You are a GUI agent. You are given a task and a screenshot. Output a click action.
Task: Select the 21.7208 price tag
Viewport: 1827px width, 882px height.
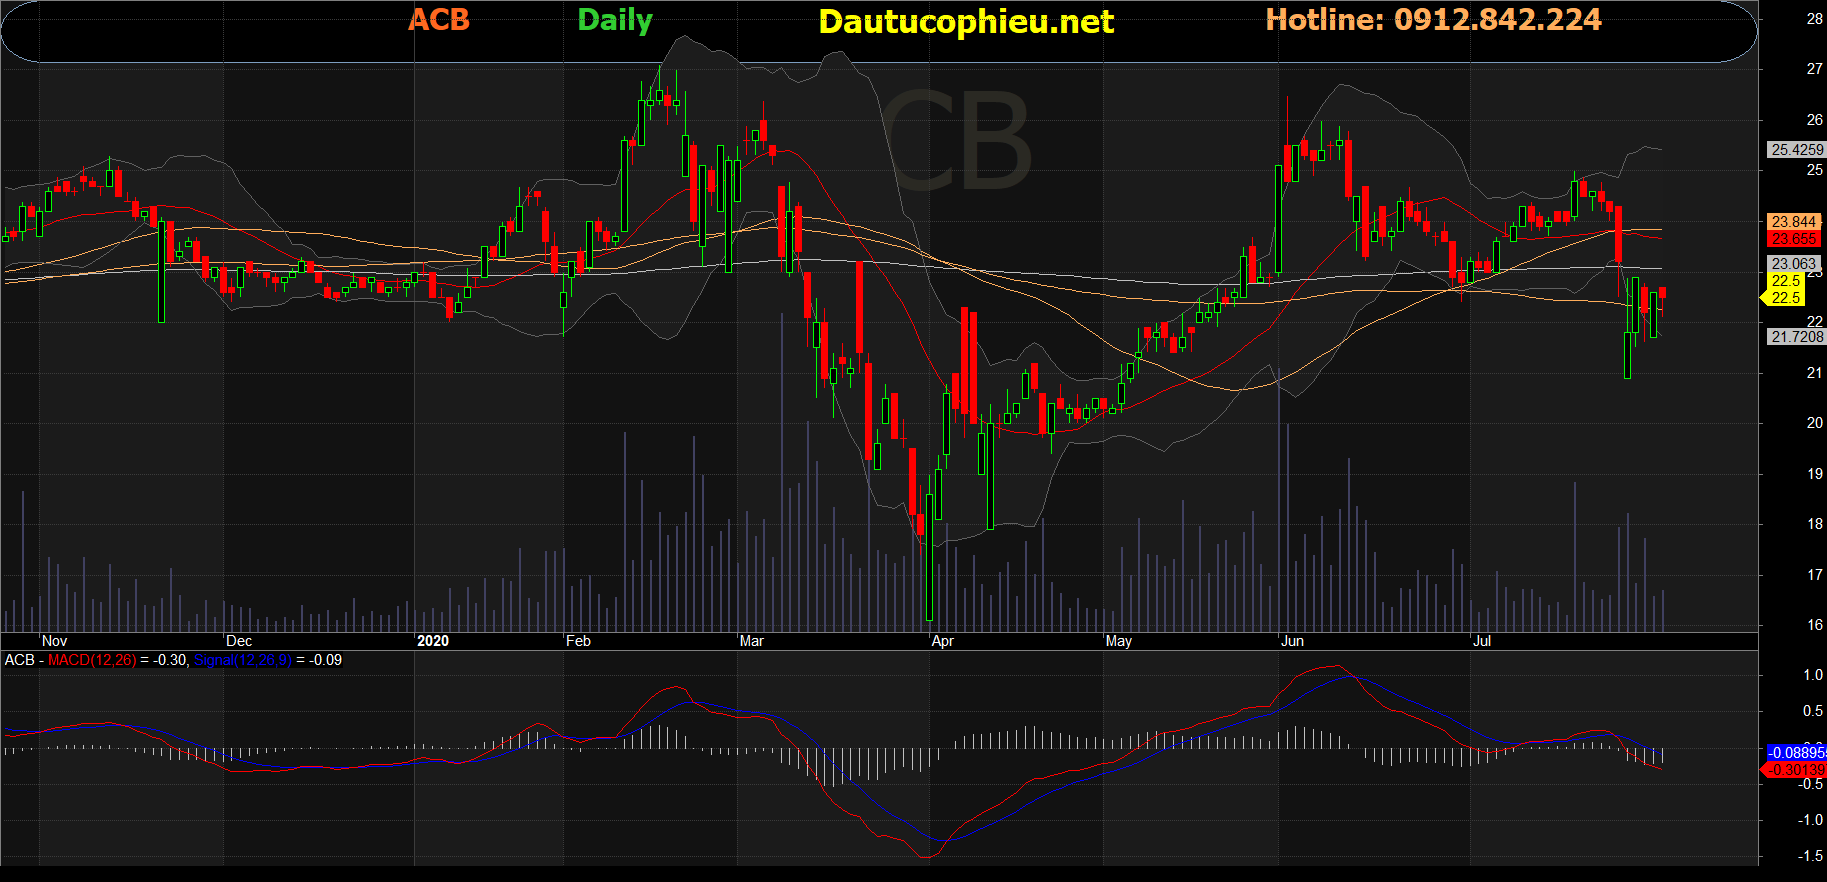1796,337
